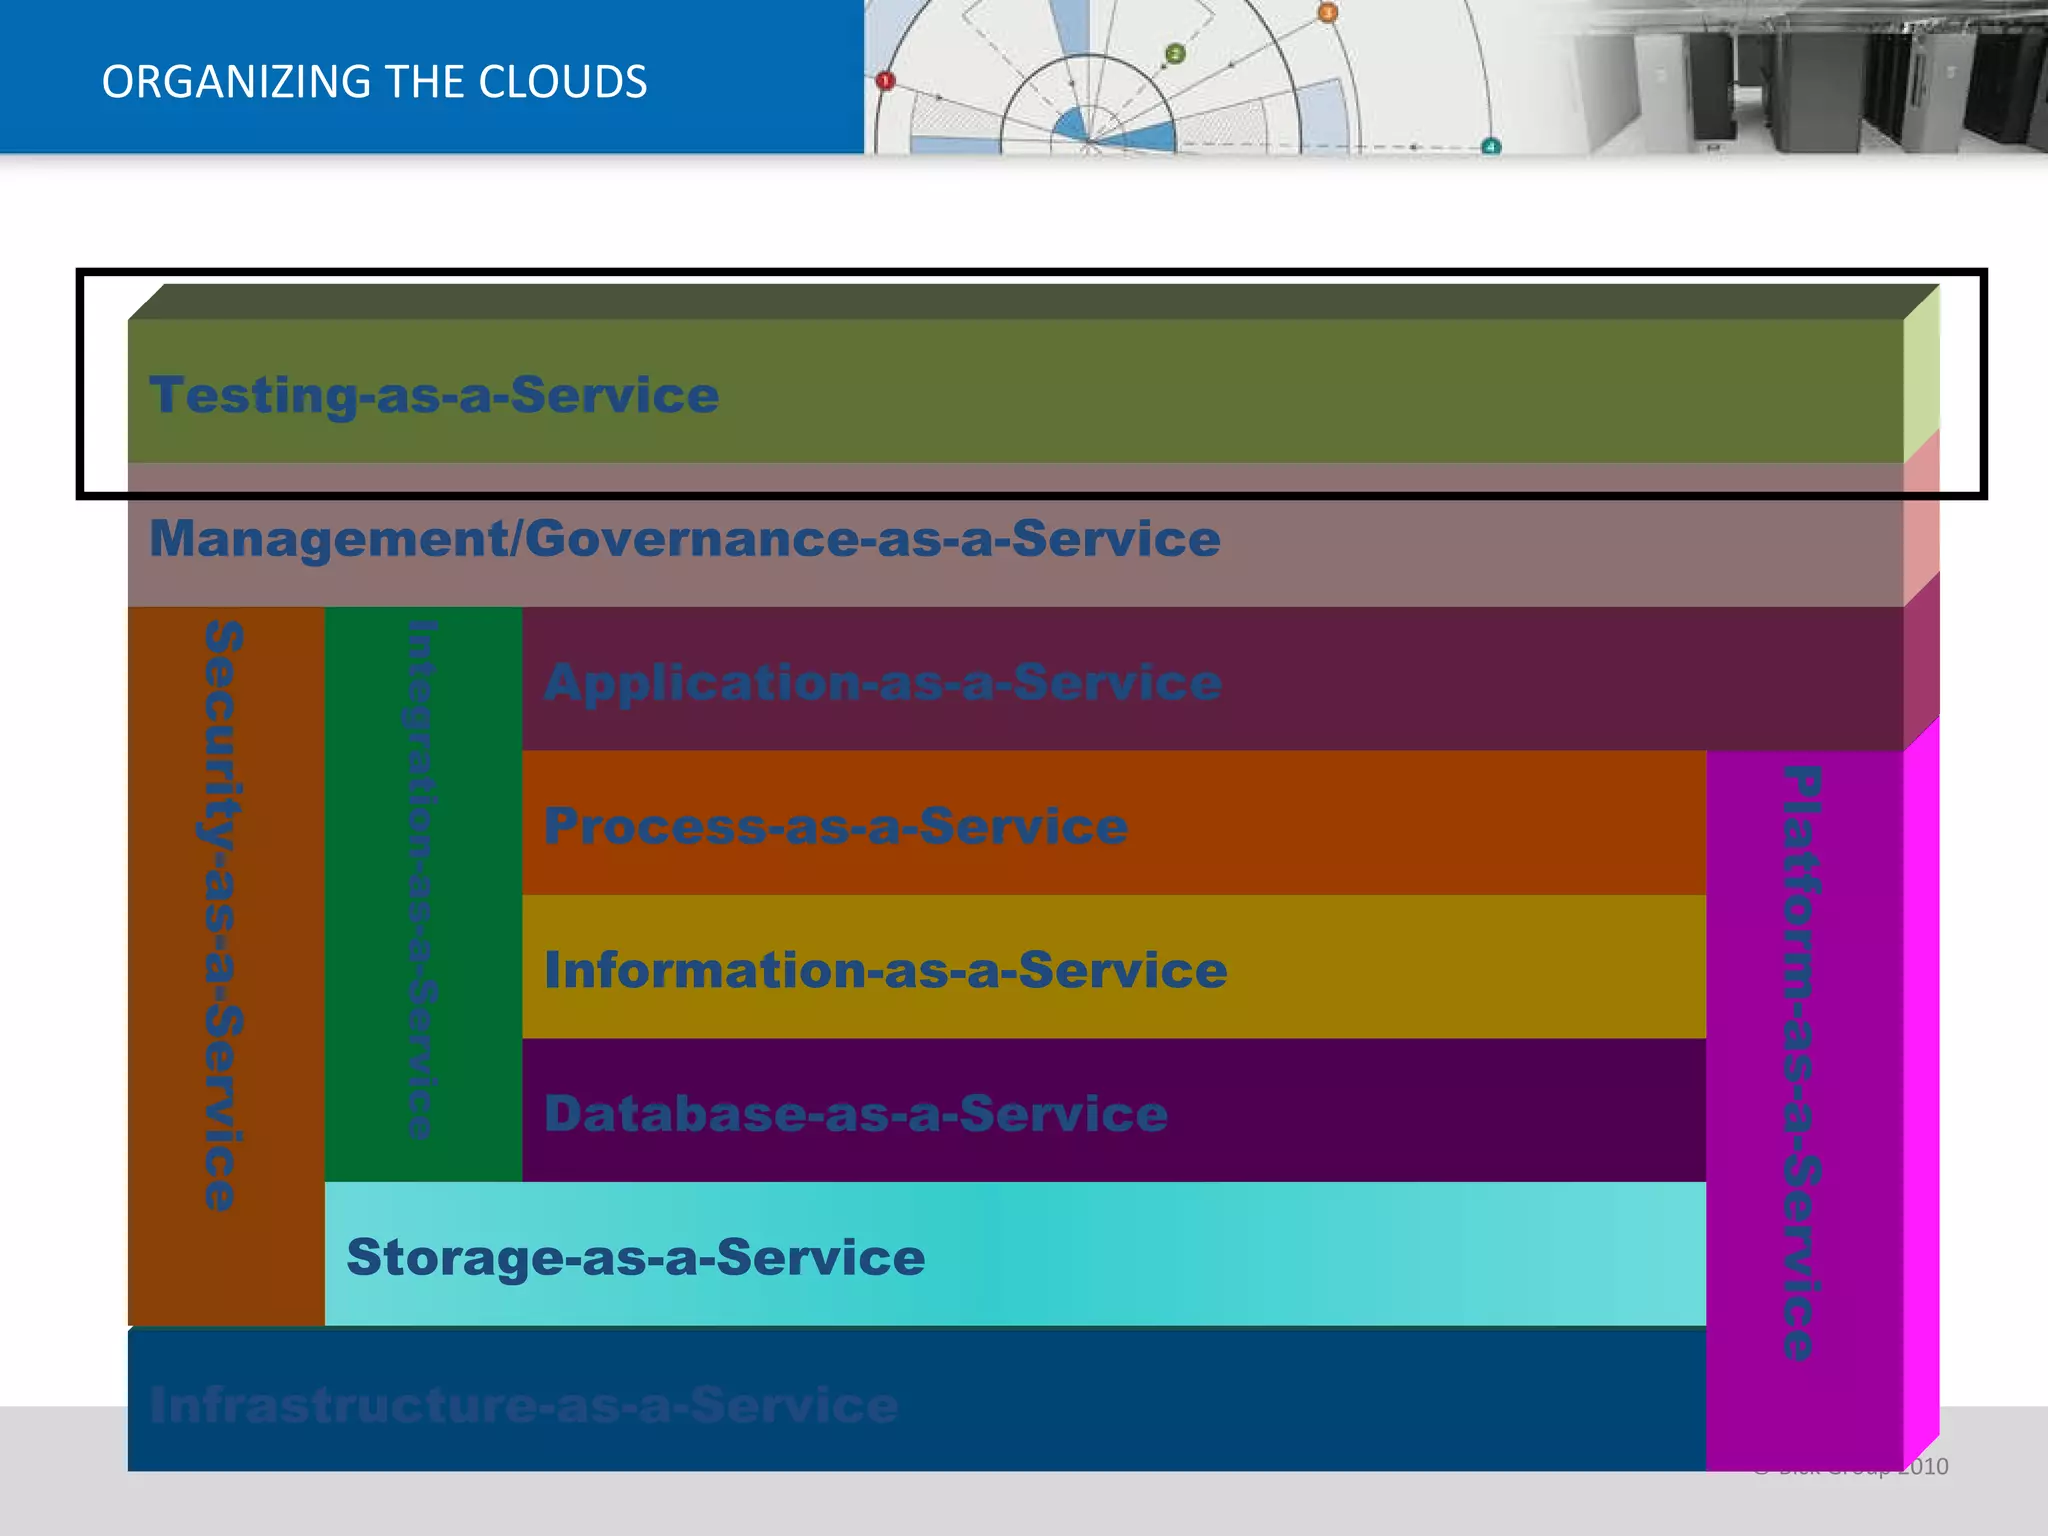Click the data center photo in the header
Viewport: 2048px width, 1536px height.
(1800, 77)
